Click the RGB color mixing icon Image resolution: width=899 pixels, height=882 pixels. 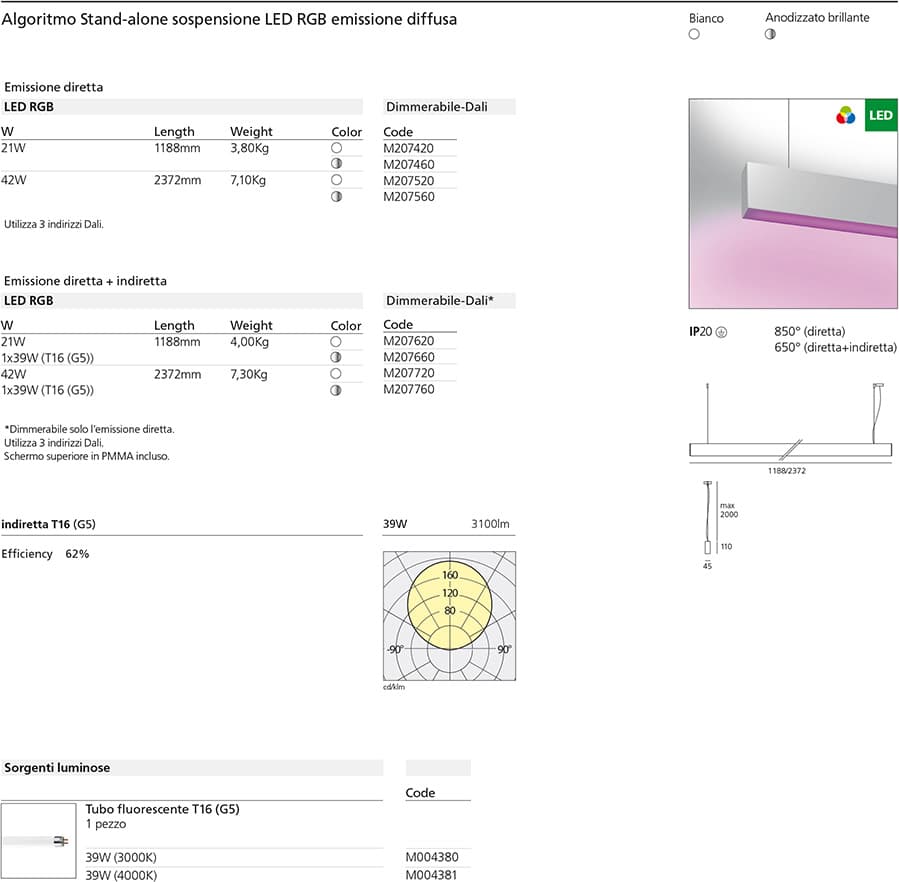pyautogui.click(x=845, y=115)
